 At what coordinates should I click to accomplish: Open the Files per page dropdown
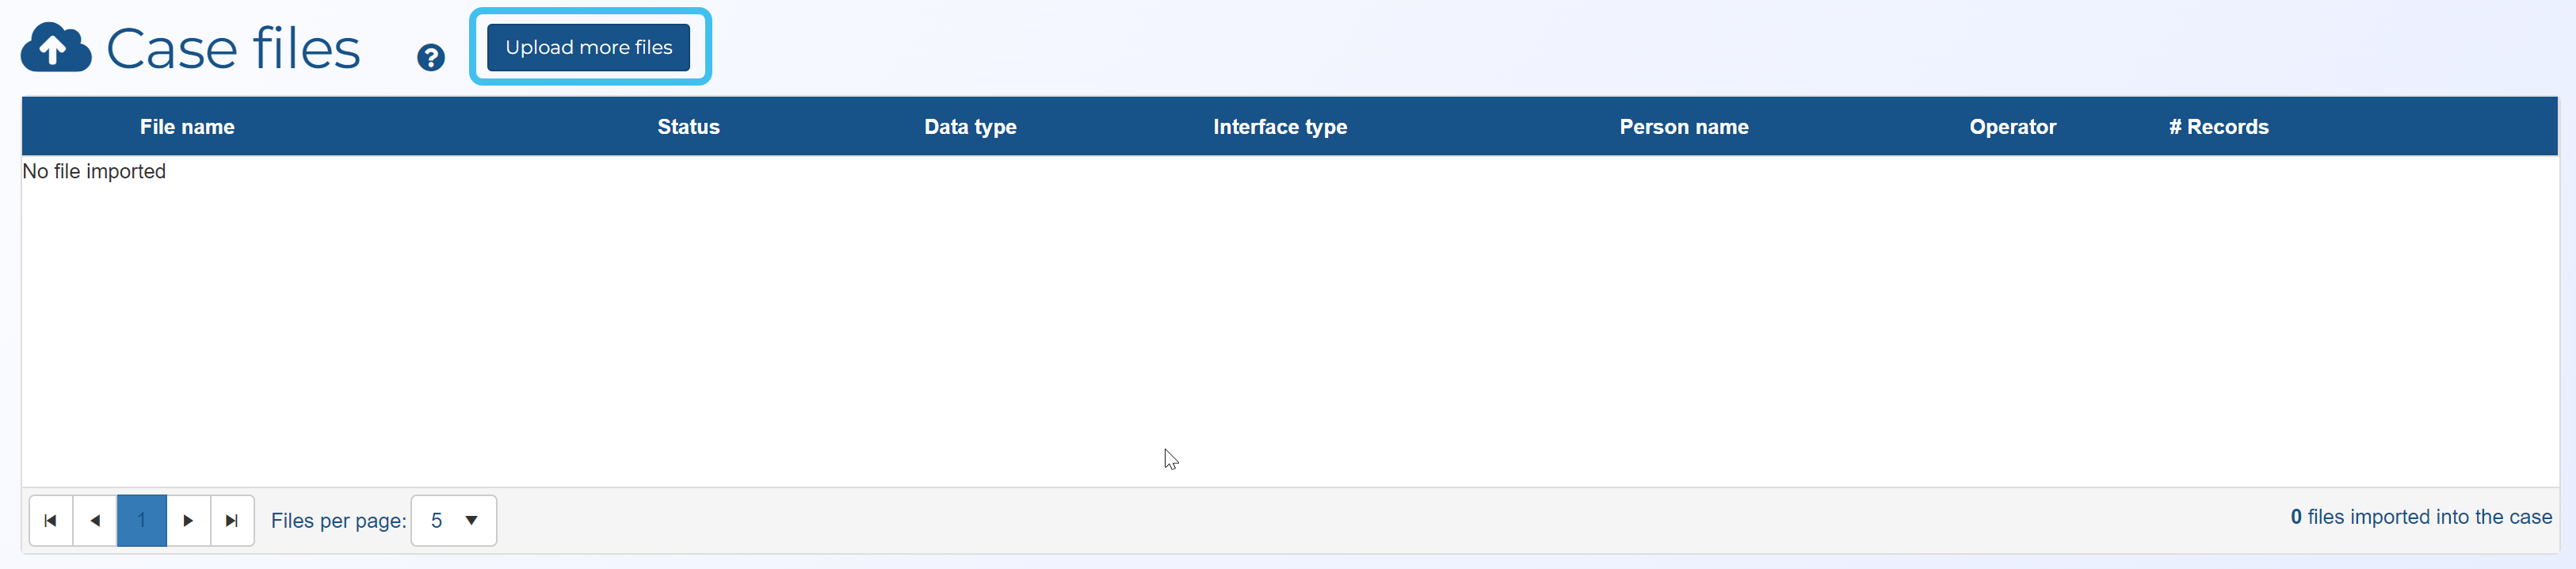point(454,520)
